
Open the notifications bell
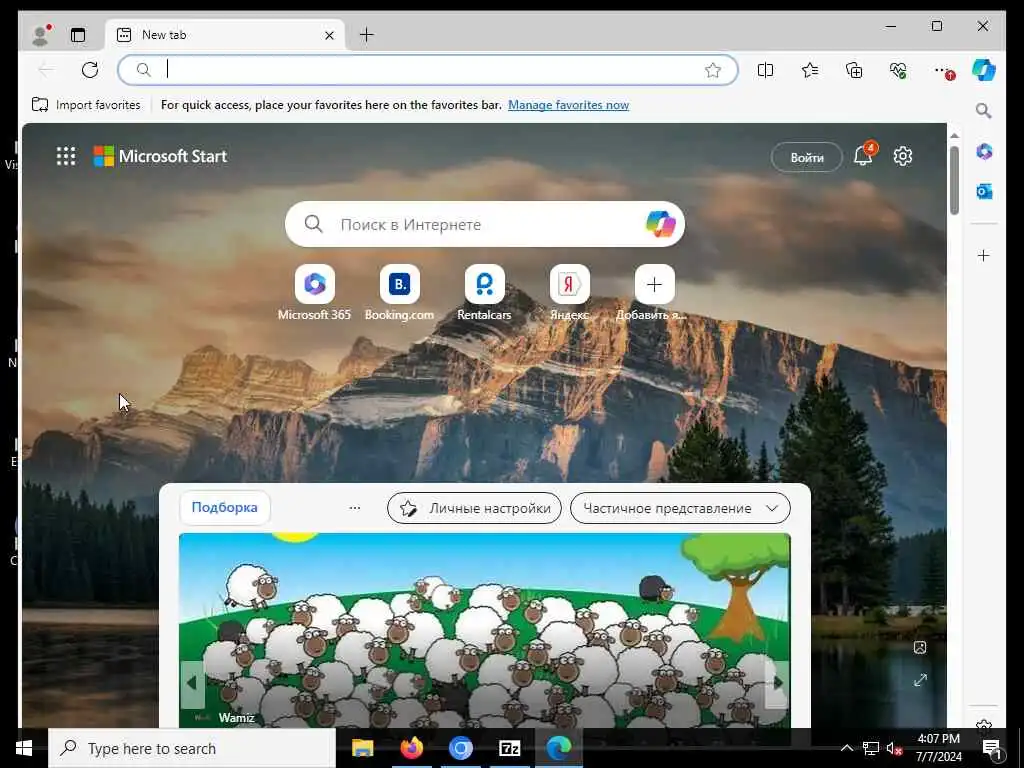(863, 155)
